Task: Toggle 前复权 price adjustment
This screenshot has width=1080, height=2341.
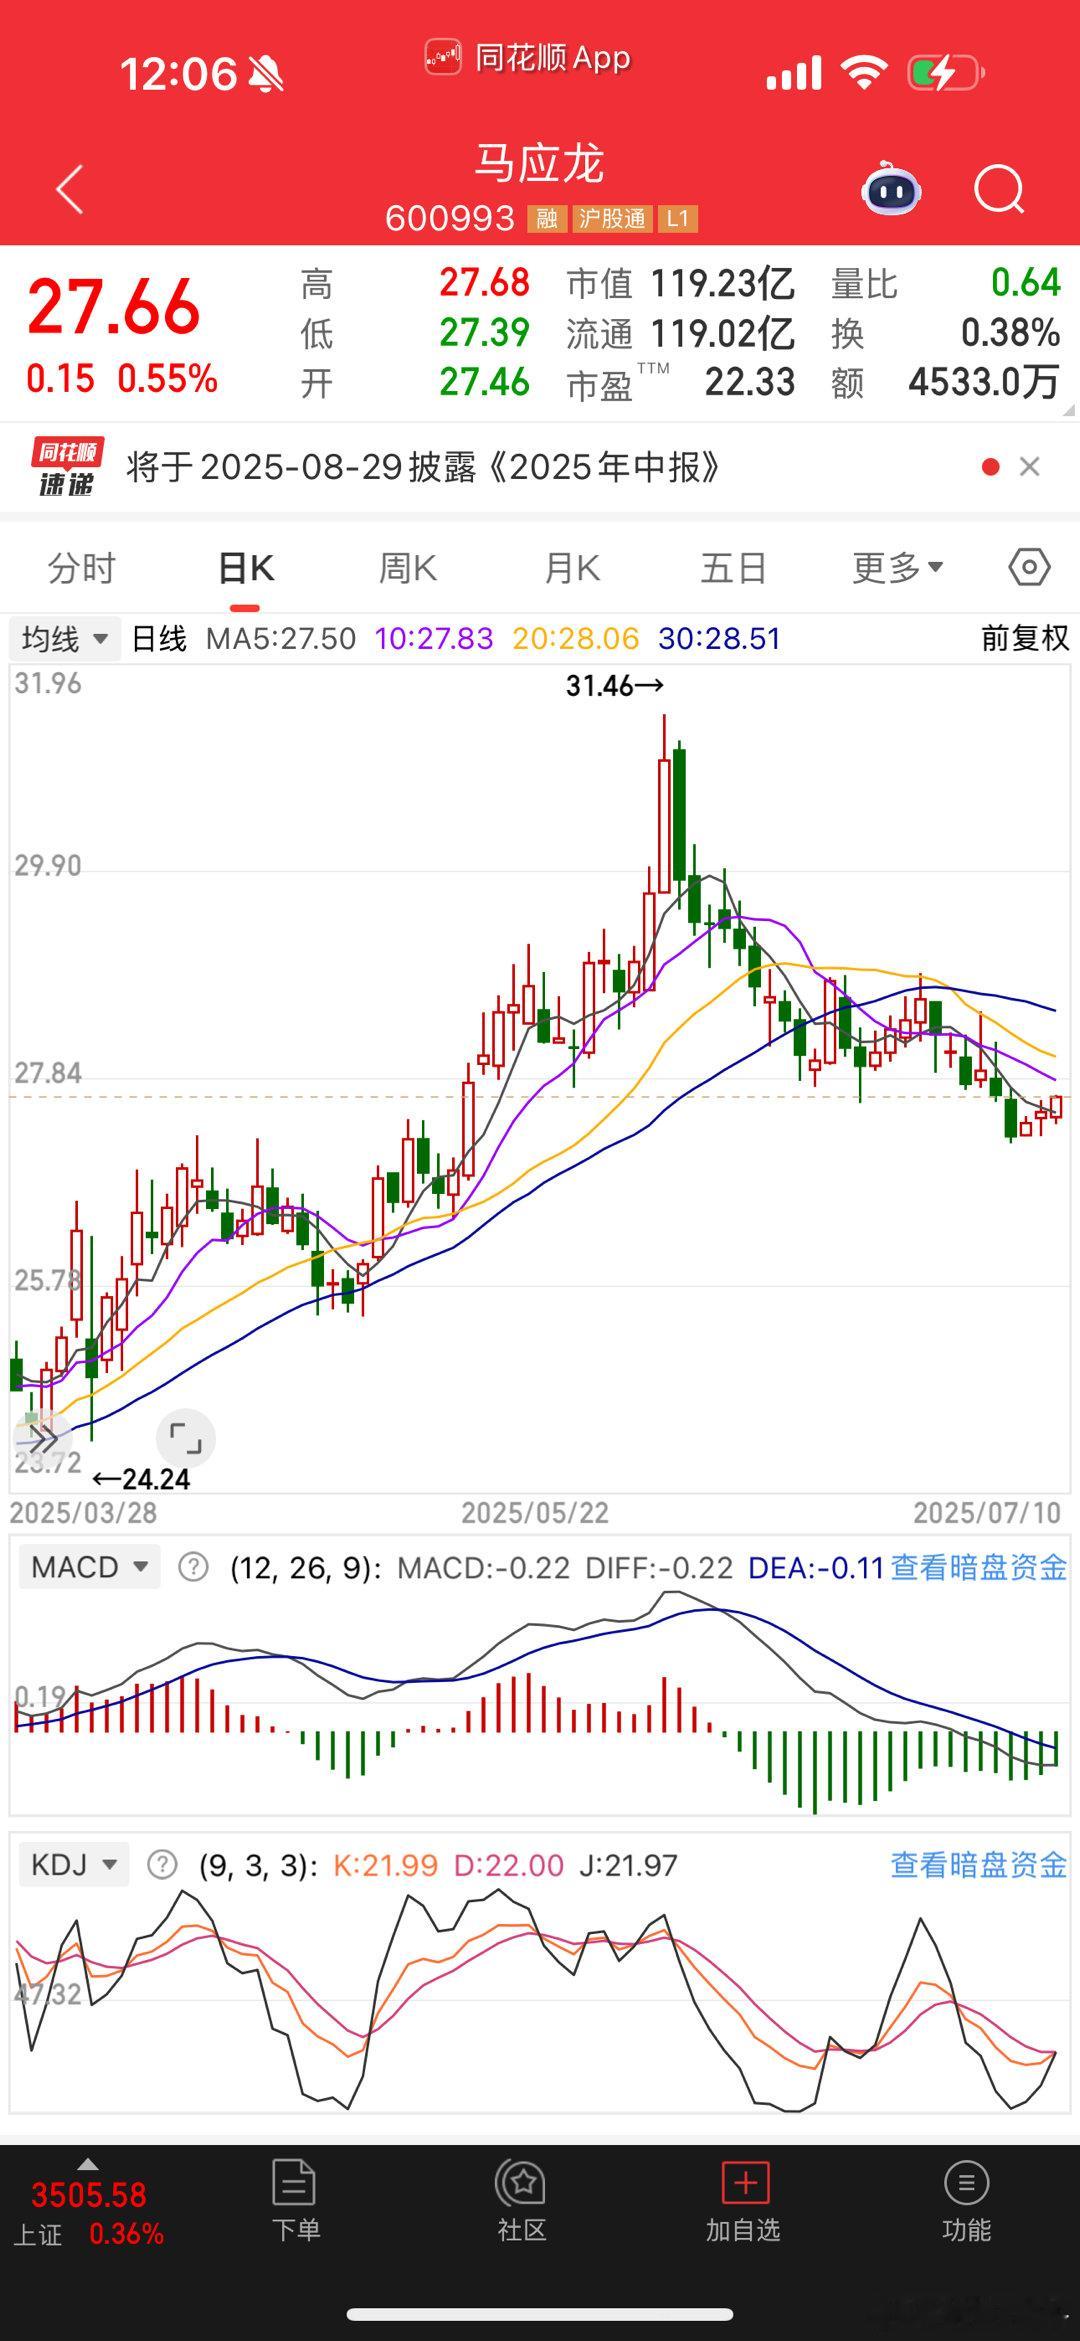Action: [x=1025, y=638]
